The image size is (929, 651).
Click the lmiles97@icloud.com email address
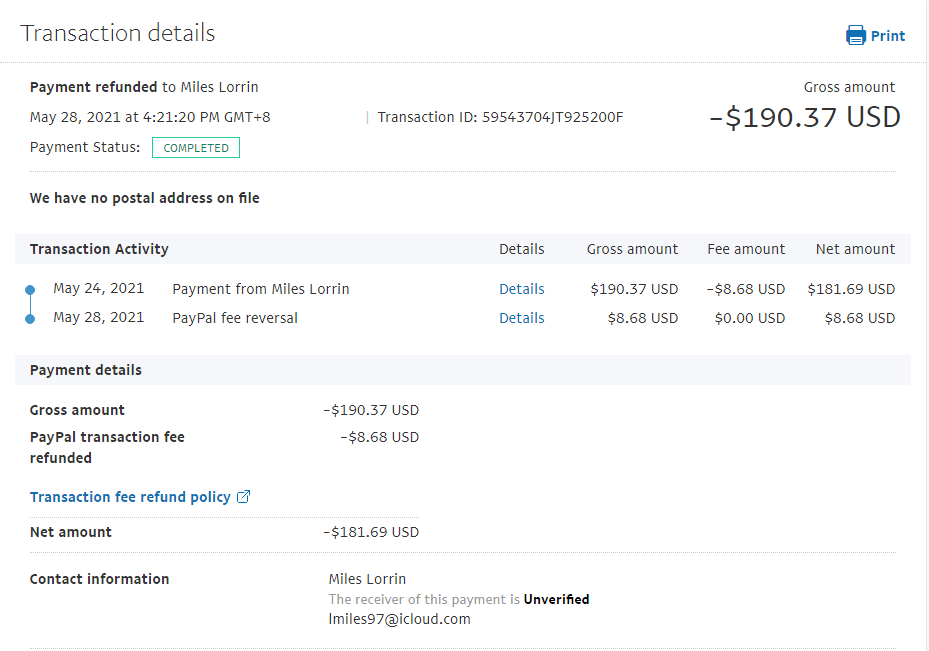click(x=399, y=619)
